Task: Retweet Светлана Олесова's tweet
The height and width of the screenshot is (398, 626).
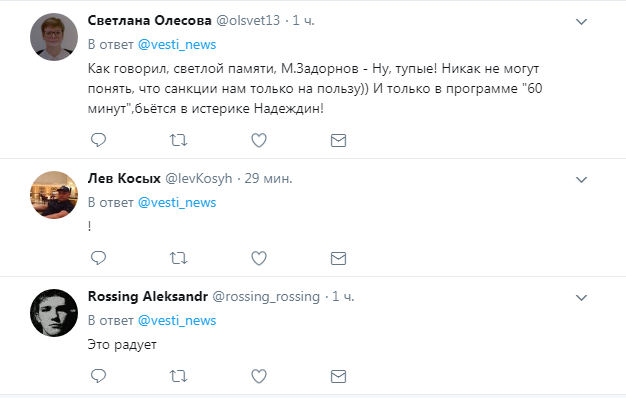Action: (178, 140)
